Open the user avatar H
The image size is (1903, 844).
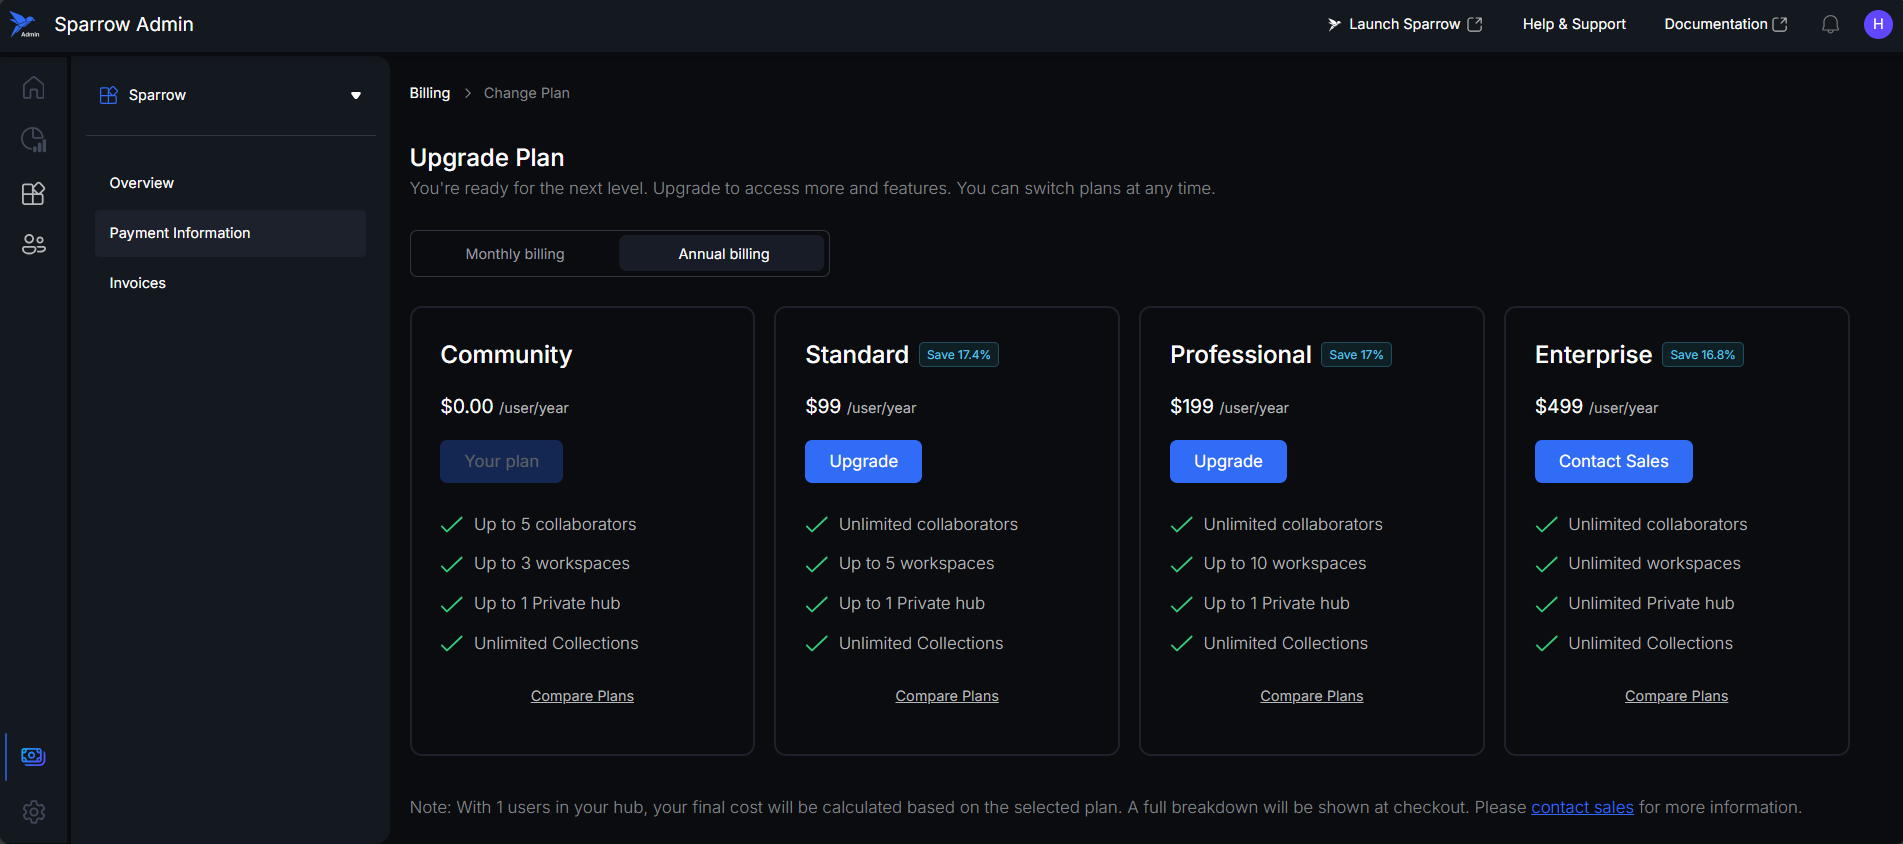1877,24
